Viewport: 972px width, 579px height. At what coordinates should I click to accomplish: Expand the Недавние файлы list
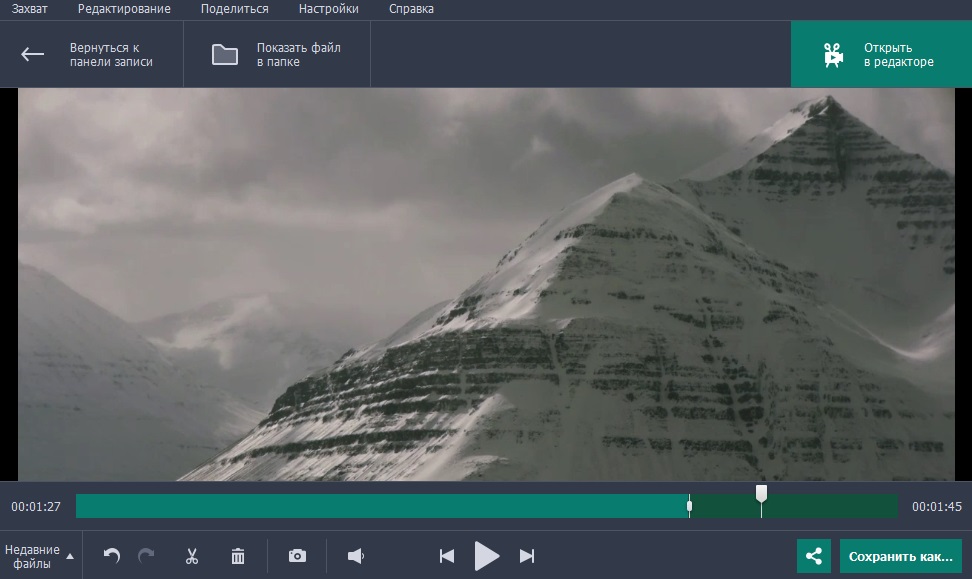(40, 556)
